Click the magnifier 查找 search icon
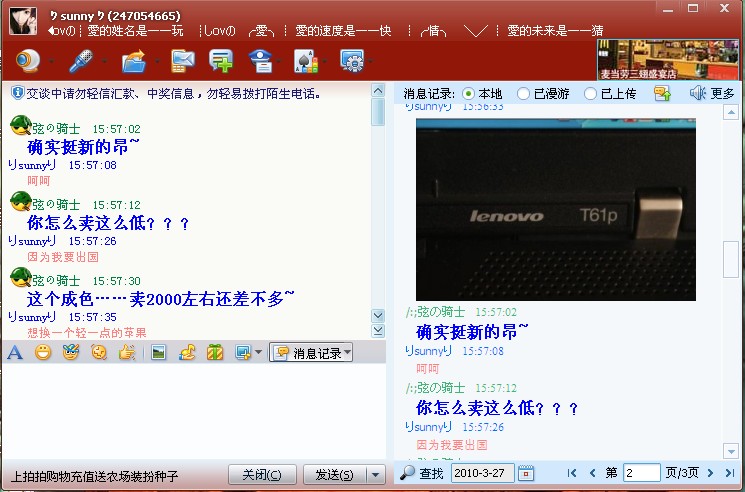Image resolution: width=745 pixels, height=492 pixels. 407,473
